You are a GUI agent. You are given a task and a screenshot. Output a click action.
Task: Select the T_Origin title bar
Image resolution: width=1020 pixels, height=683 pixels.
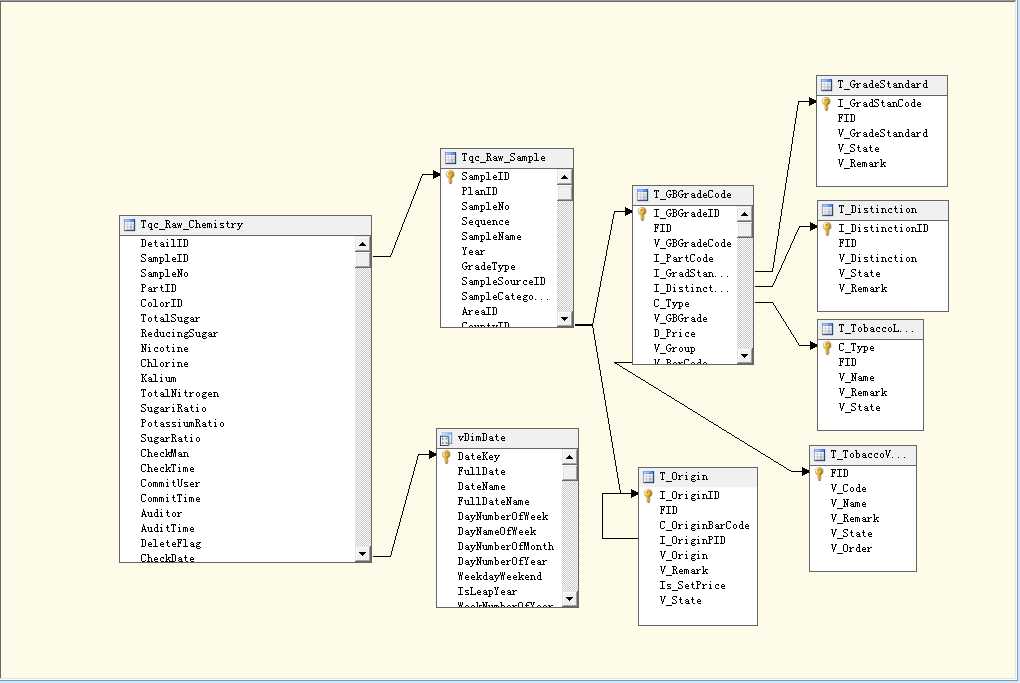click(x=698, y=477)
